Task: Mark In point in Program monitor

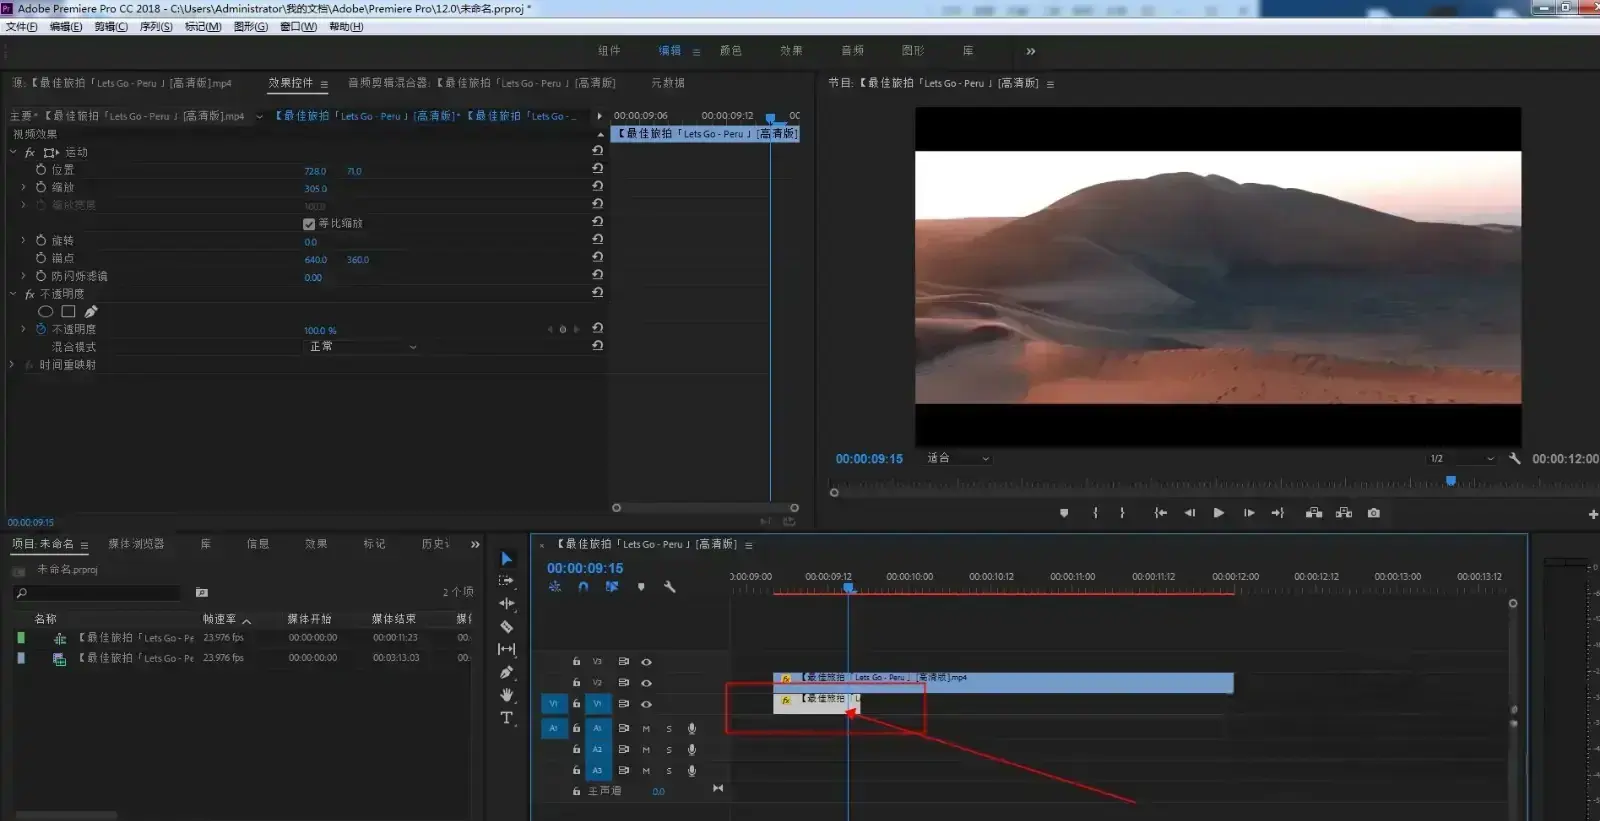Action: (1096, 513)
